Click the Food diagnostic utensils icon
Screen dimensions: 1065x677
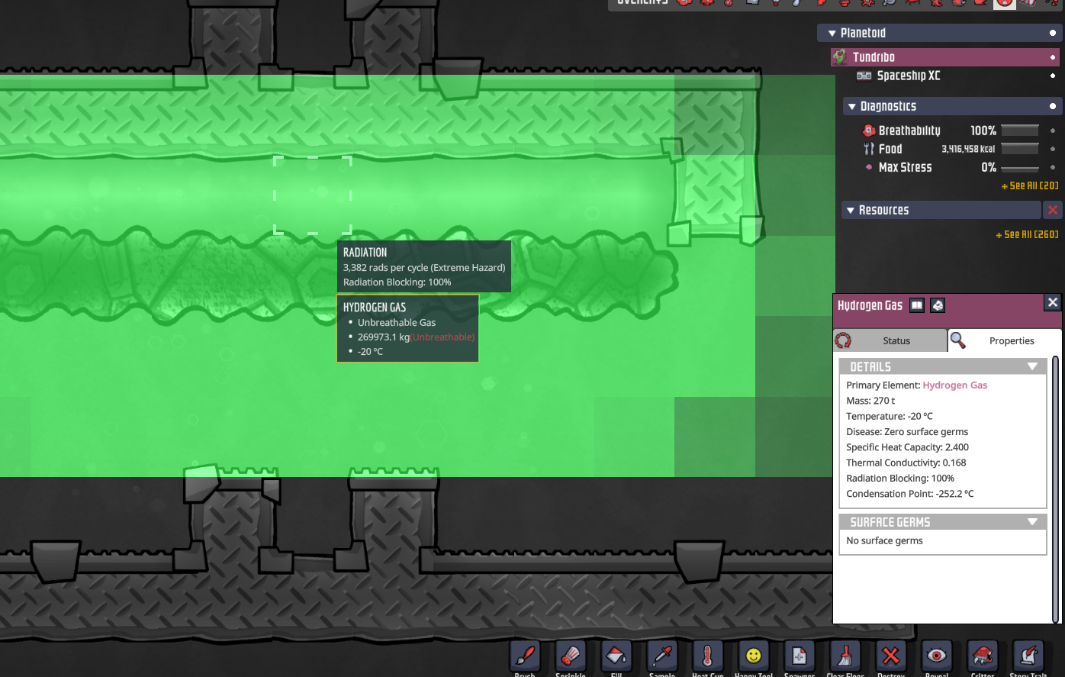(868, 149)
